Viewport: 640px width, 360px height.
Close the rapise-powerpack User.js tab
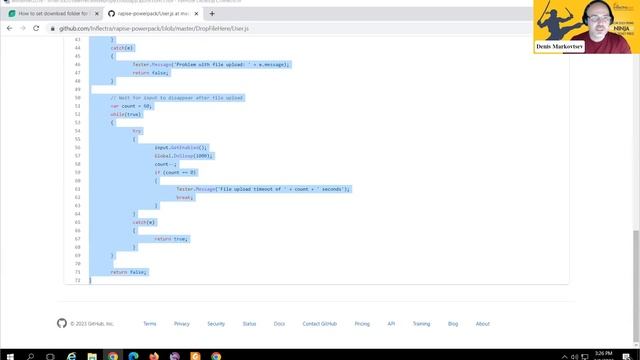pyautogui.click(x=196, y=13)
